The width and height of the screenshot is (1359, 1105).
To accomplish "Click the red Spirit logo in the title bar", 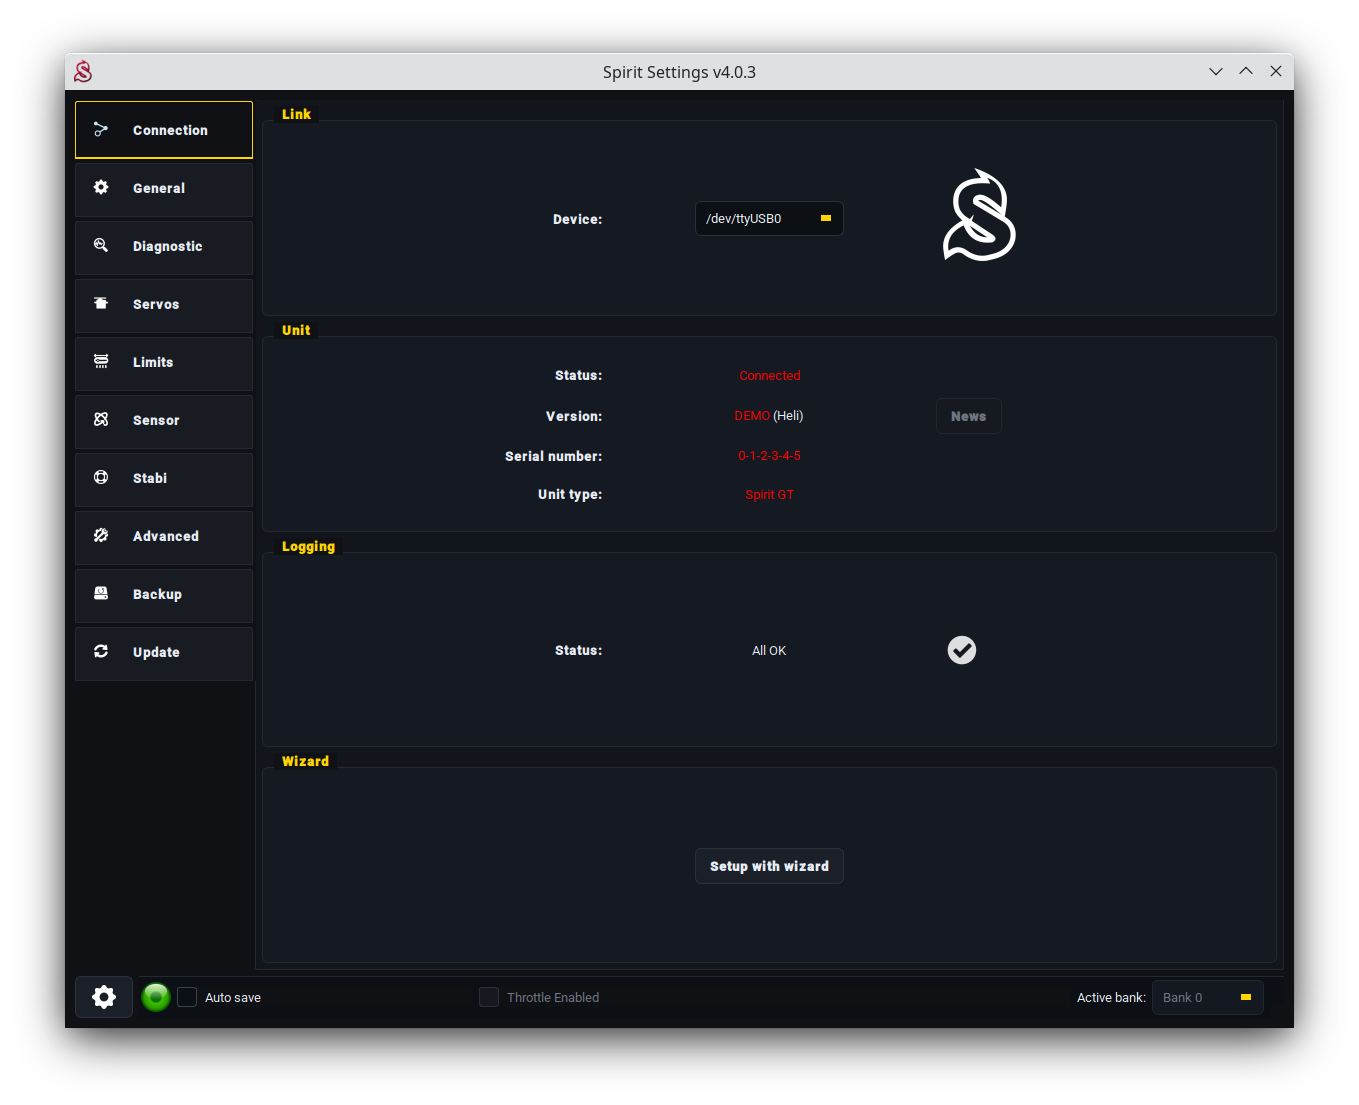I will (83, 71).
